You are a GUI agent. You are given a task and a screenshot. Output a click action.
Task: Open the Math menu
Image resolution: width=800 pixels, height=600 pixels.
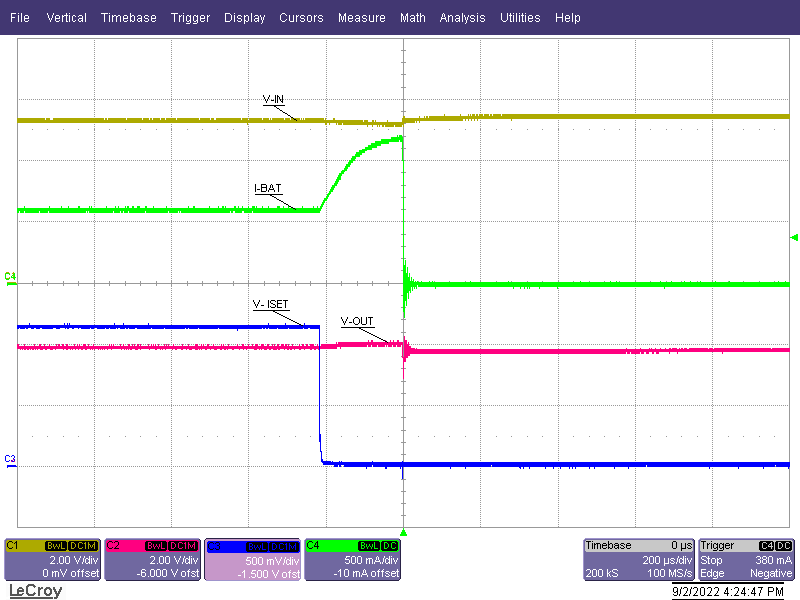tap(412, 17)
